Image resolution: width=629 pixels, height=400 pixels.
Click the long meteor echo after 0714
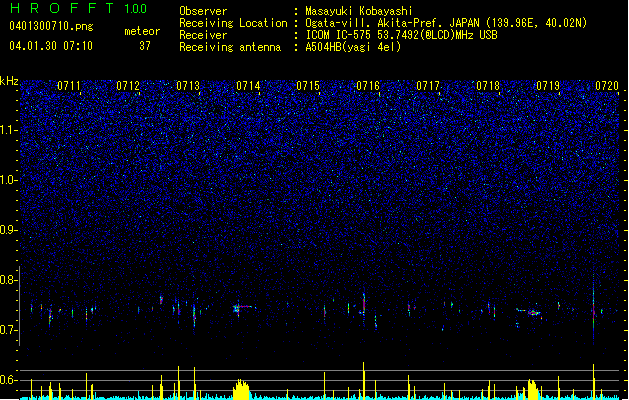coord(243,308)
